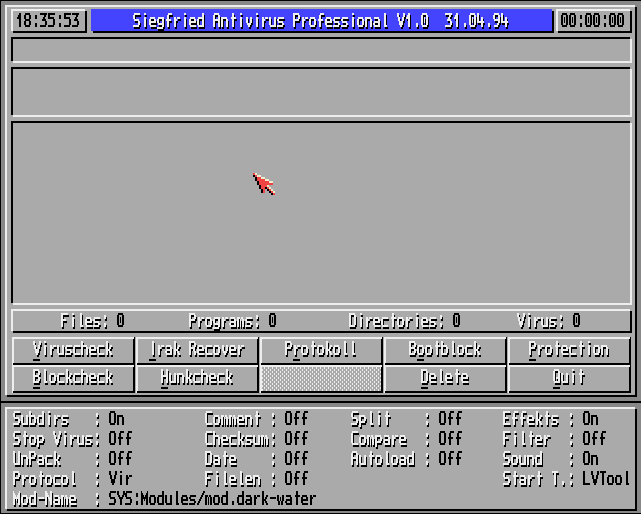Start a scan with the Viruscheck button
Screen dimensions: 641x514
click(x=73, y=350)
